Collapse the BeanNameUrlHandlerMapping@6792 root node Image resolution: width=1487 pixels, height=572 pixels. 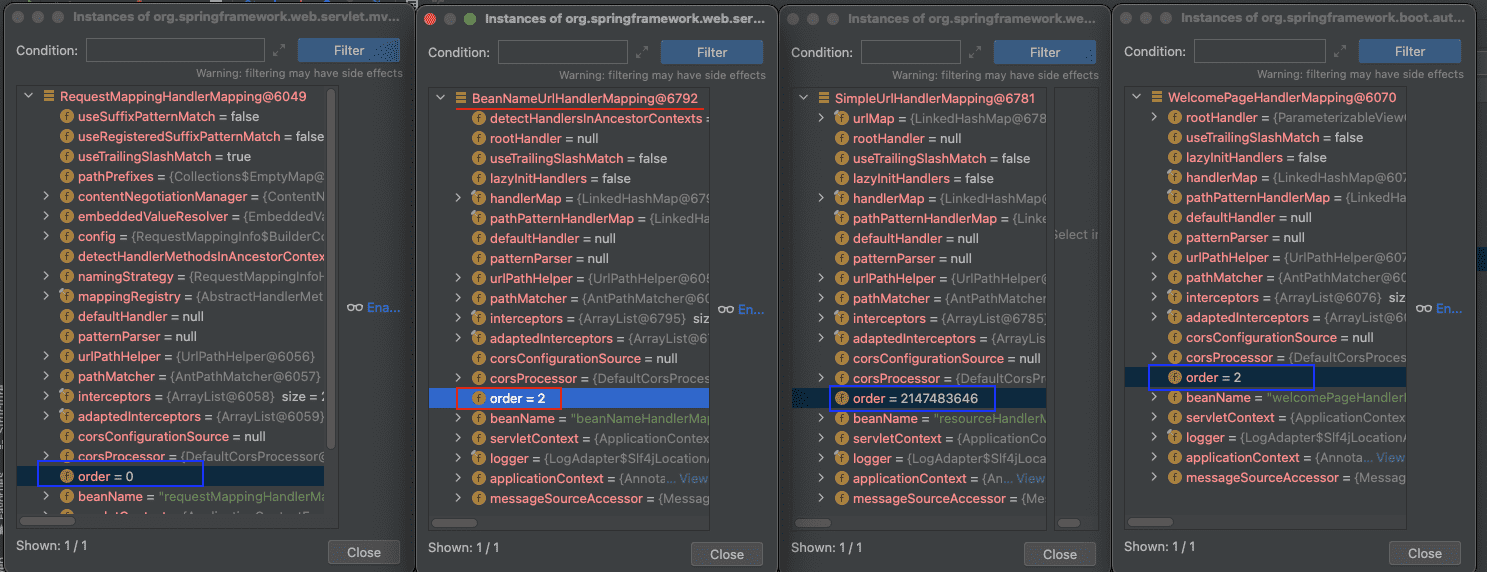440,98
